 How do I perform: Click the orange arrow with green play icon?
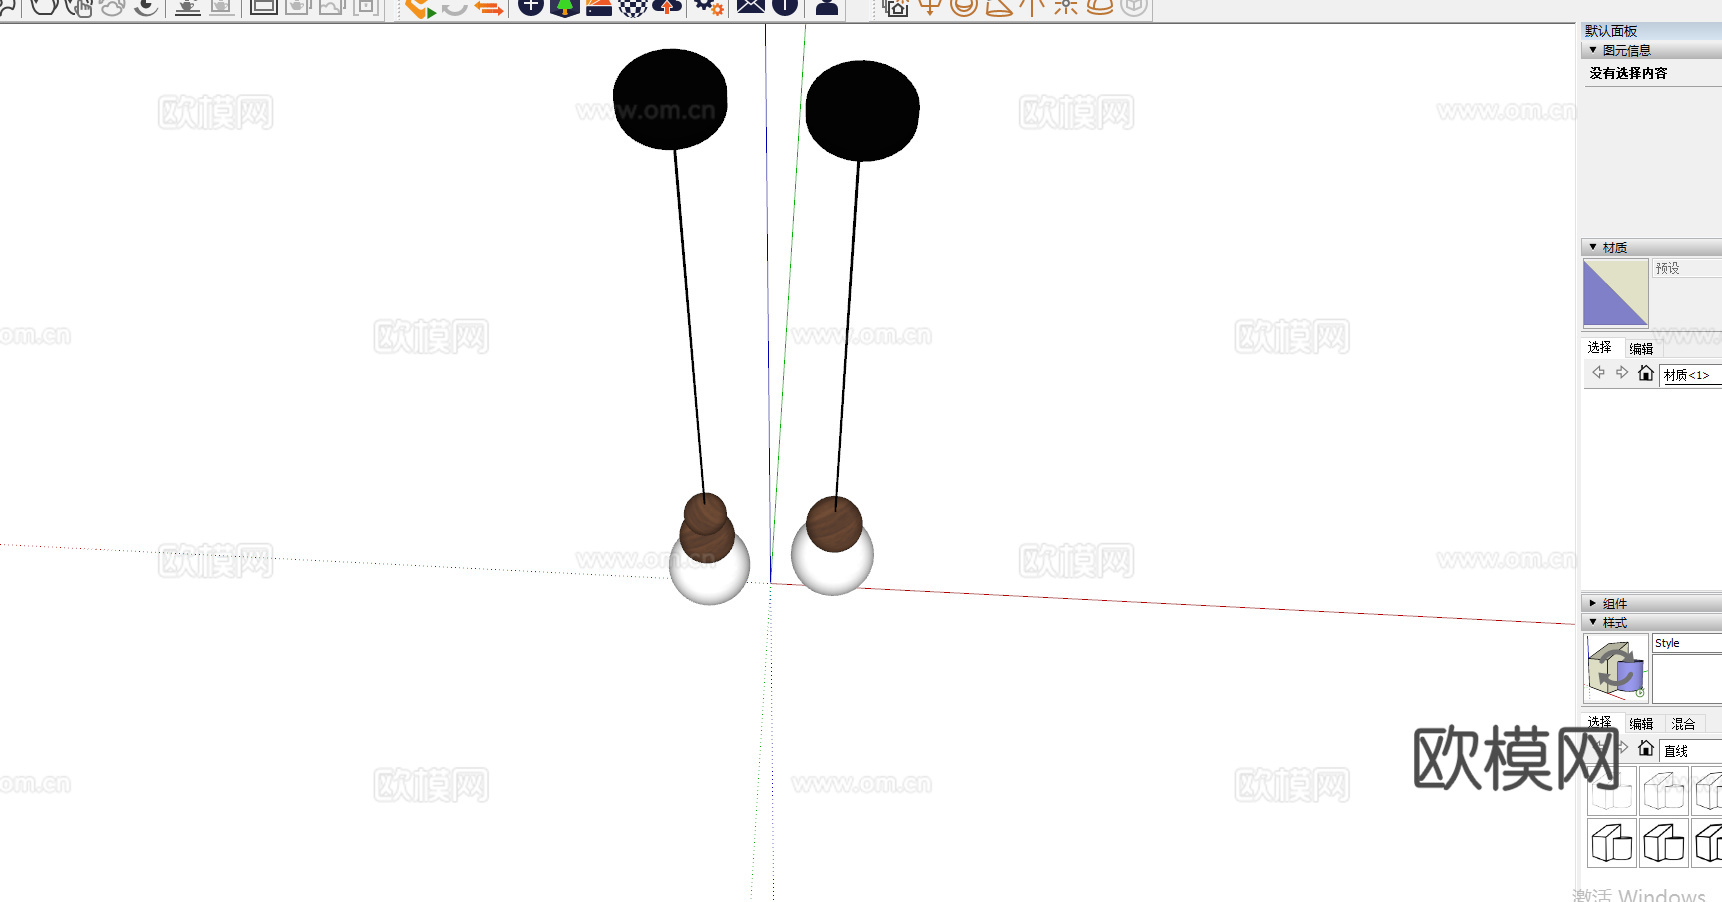(421, 7)
